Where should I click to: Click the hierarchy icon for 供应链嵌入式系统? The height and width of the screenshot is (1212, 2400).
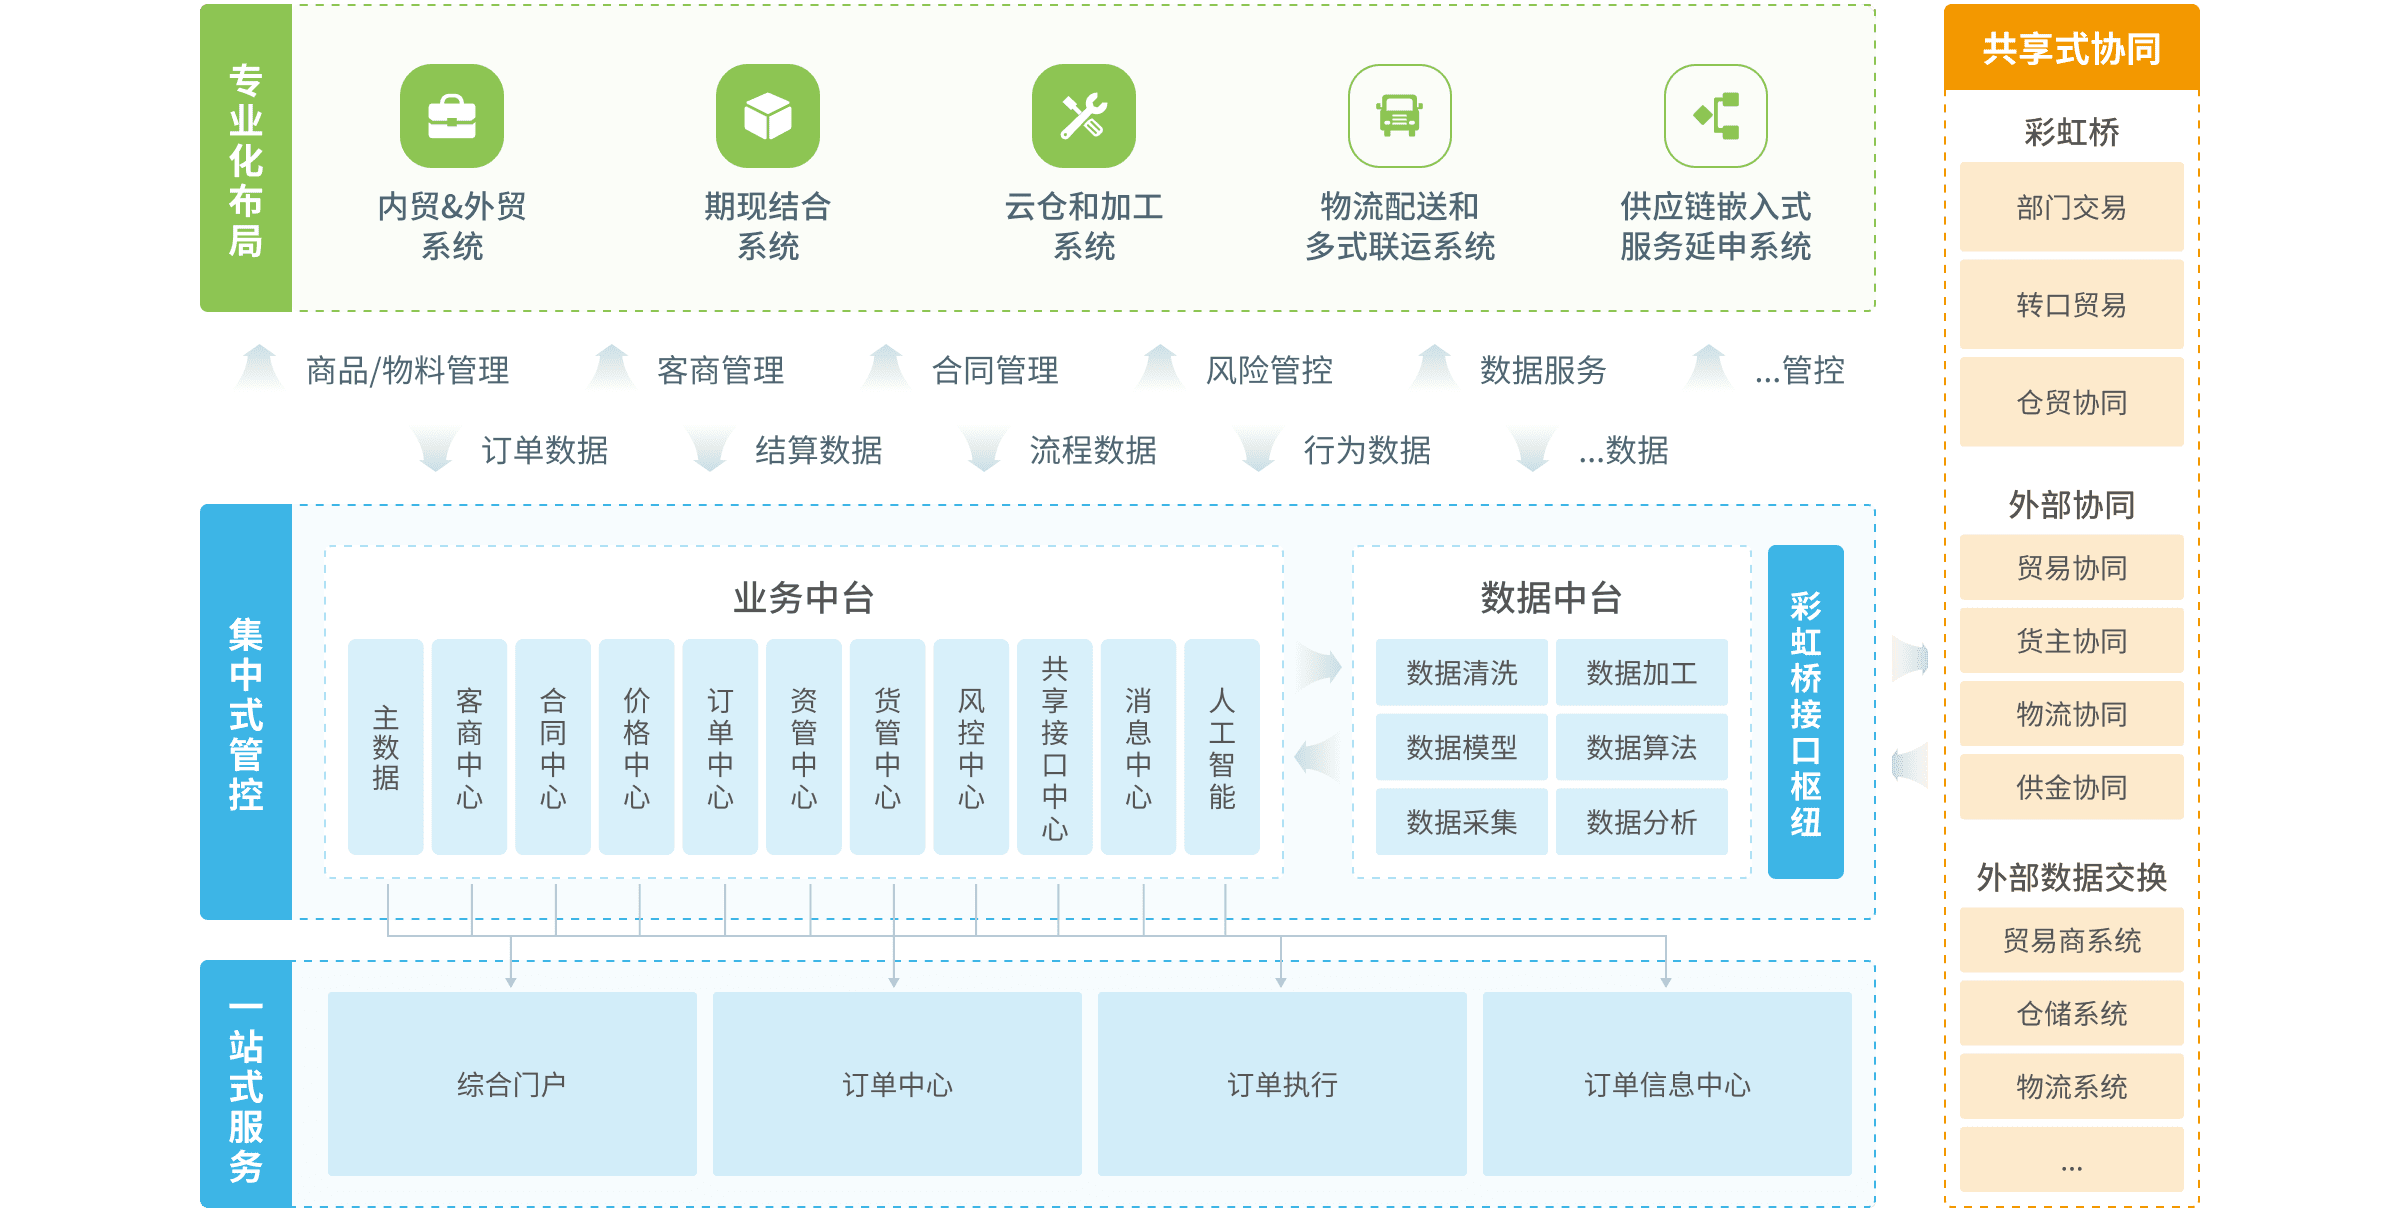(1716, 116)
